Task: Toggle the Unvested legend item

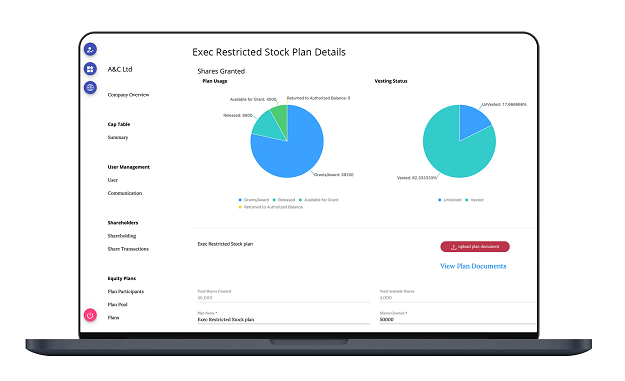Action: 450,200
